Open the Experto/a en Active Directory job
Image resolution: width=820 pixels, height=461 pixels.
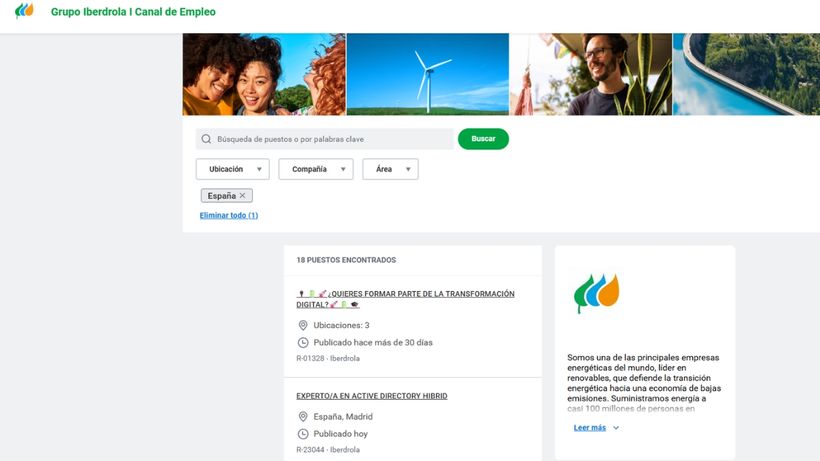pos(372,396)
